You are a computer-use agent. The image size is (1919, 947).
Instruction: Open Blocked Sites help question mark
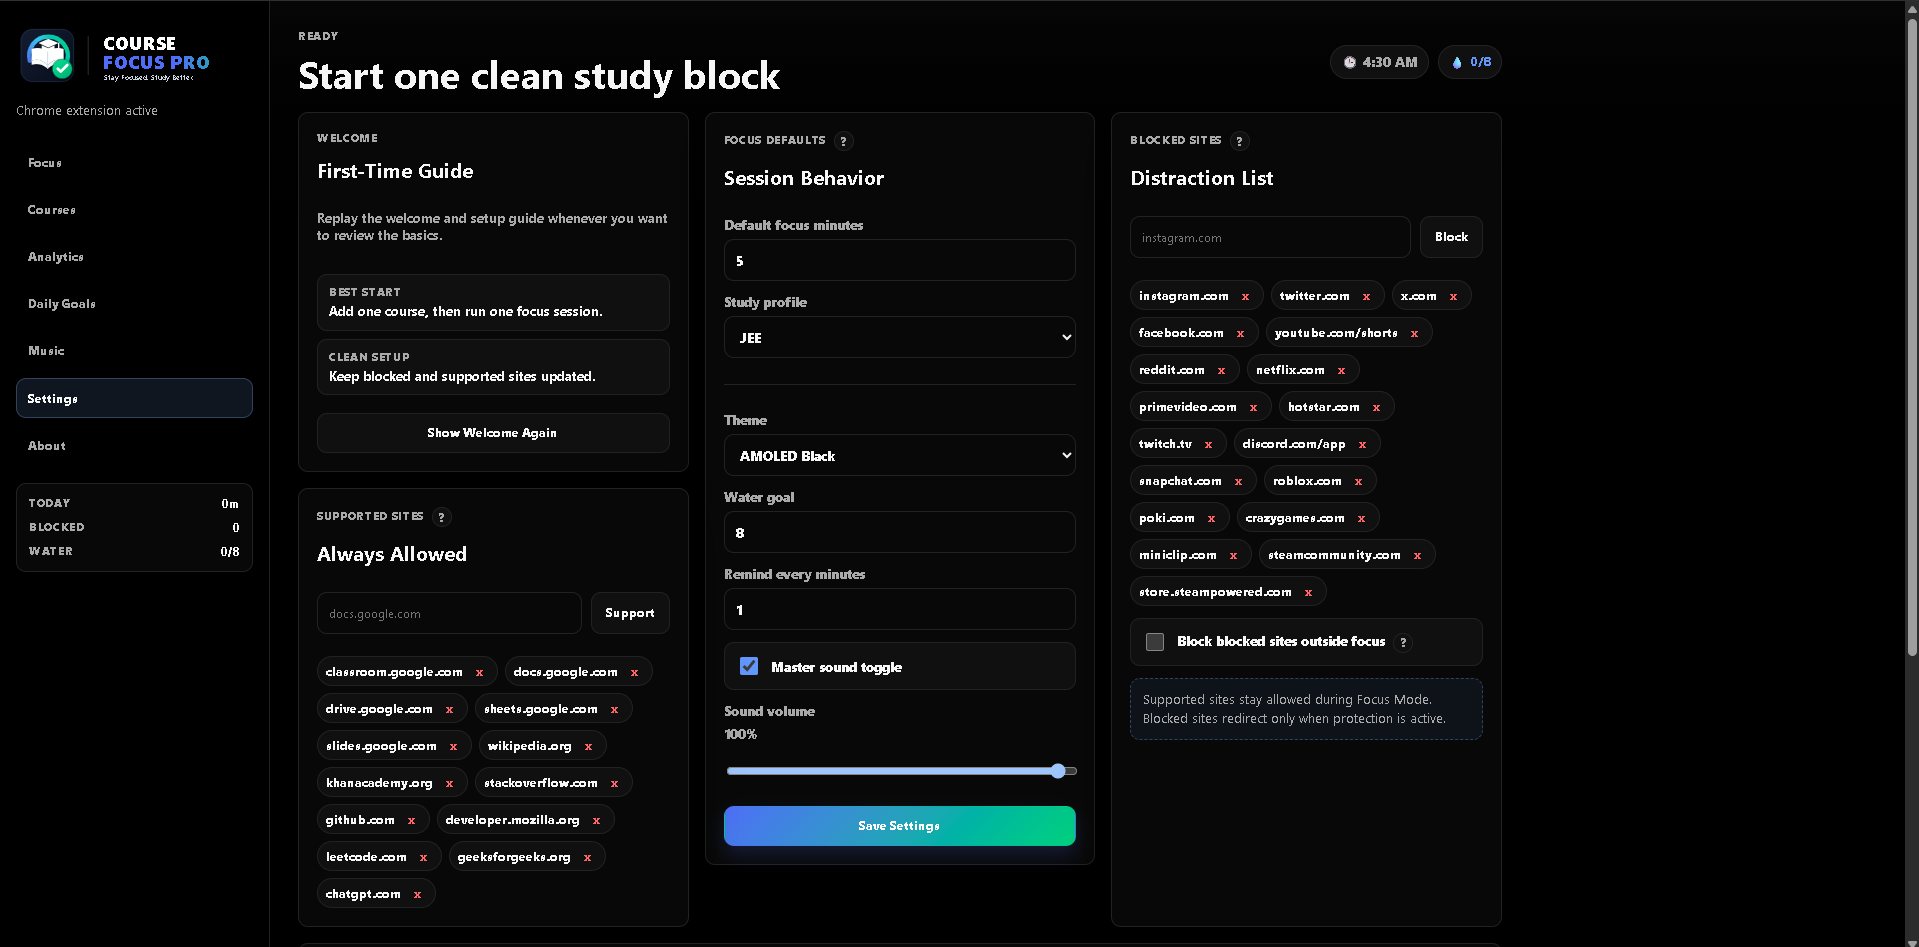[x=1240, y=141]
